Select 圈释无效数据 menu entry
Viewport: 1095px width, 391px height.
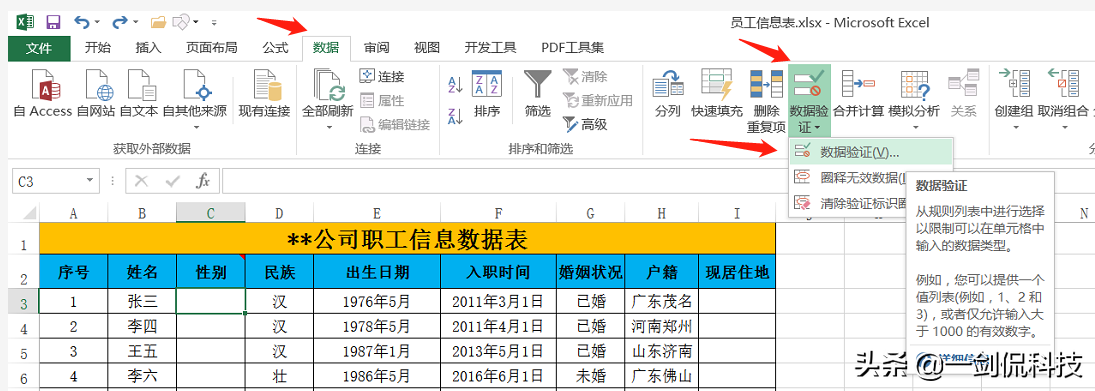tap(849, 177)
